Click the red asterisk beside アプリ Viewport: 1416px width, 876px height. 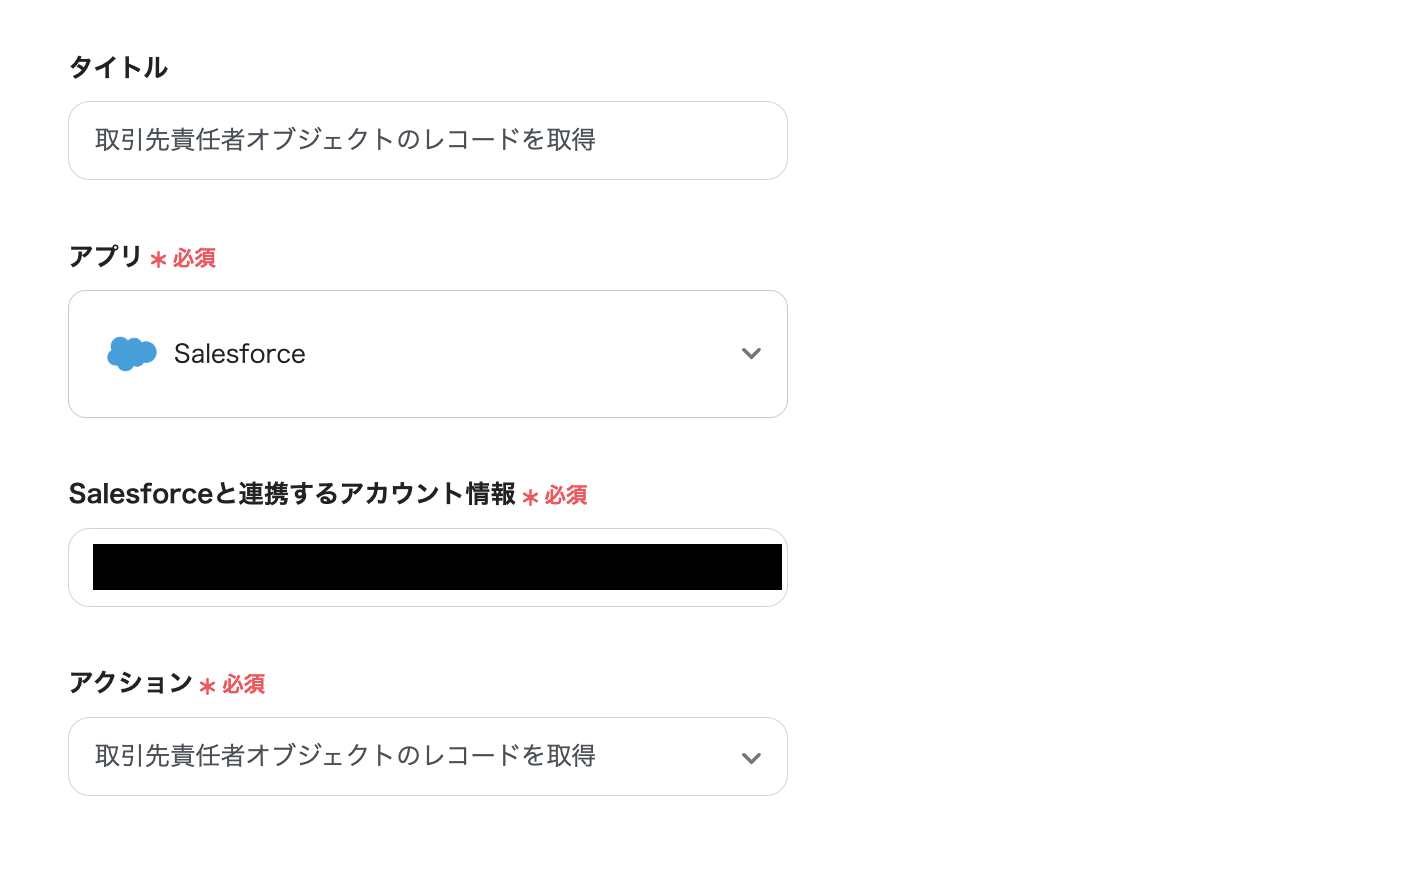(x=158, y=260)
